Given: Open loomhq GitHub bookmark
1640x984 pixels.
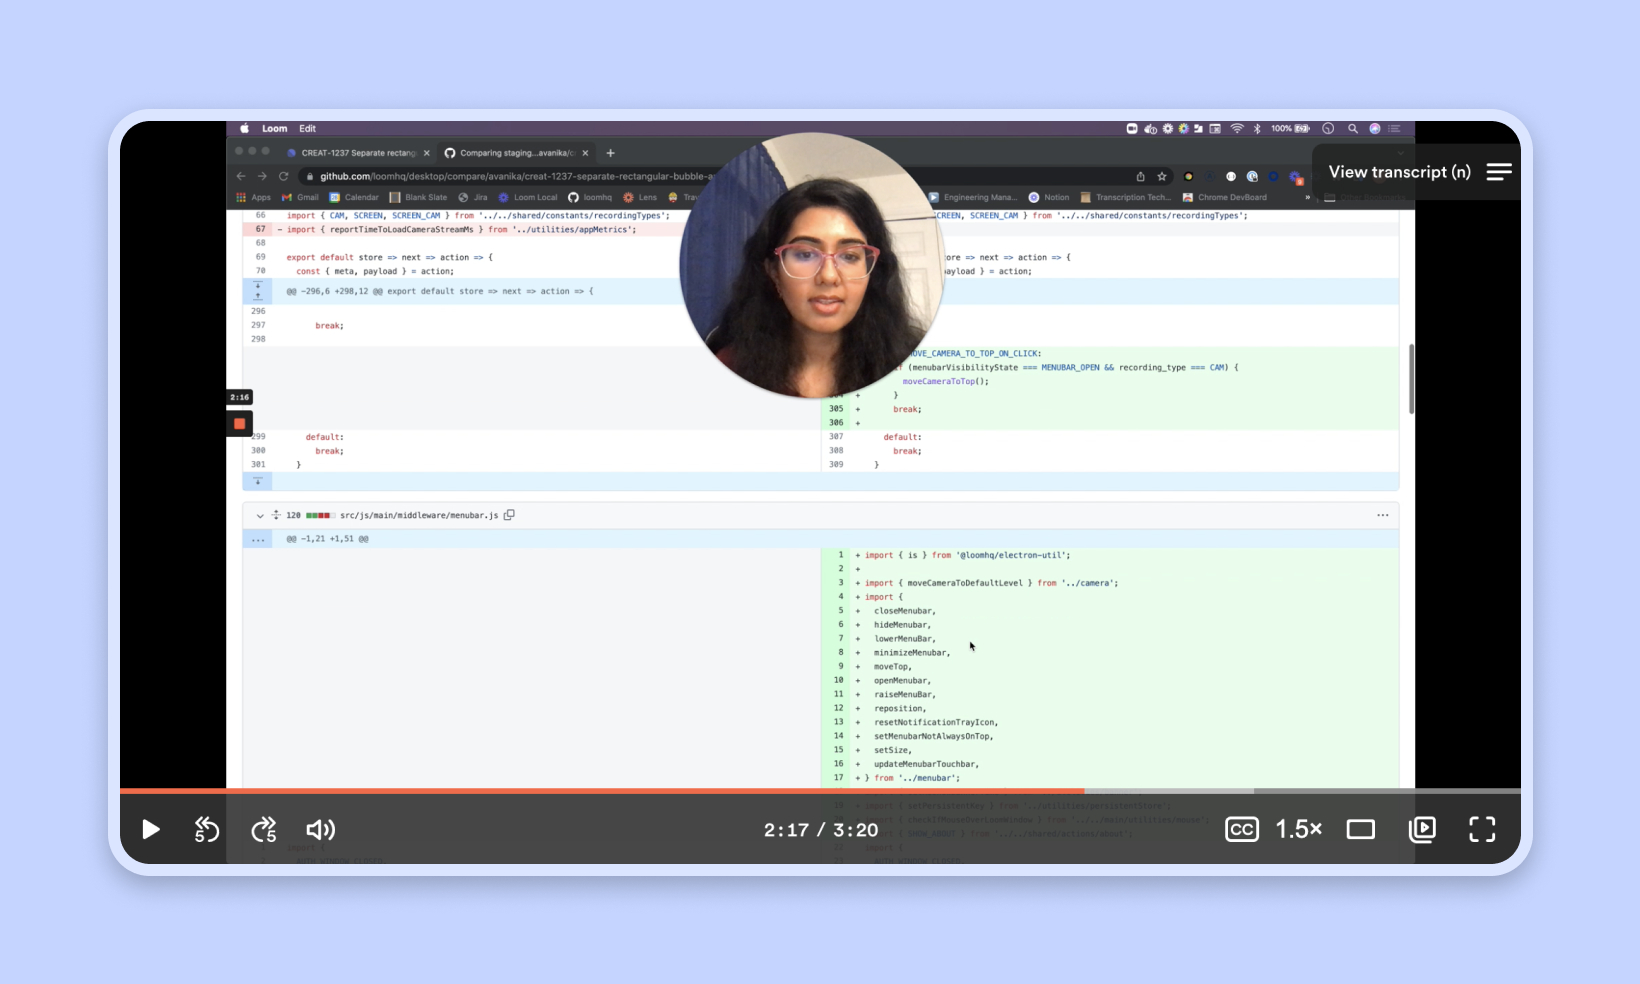Looking at the screenshot, I should pos(590,197).
